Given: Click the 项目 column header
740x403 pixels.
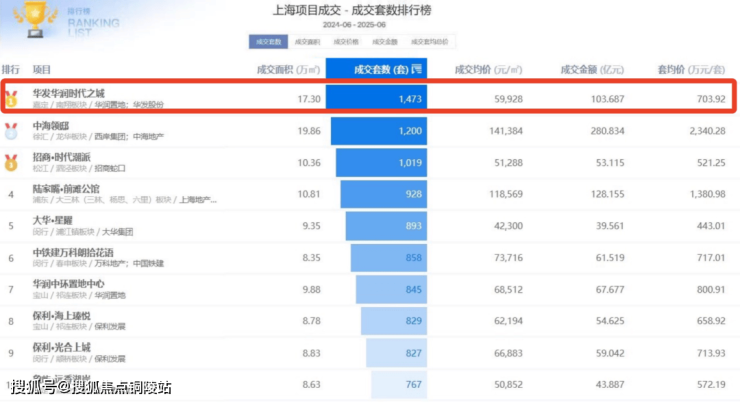Looking at the screenshot, I should coord(42,70).
